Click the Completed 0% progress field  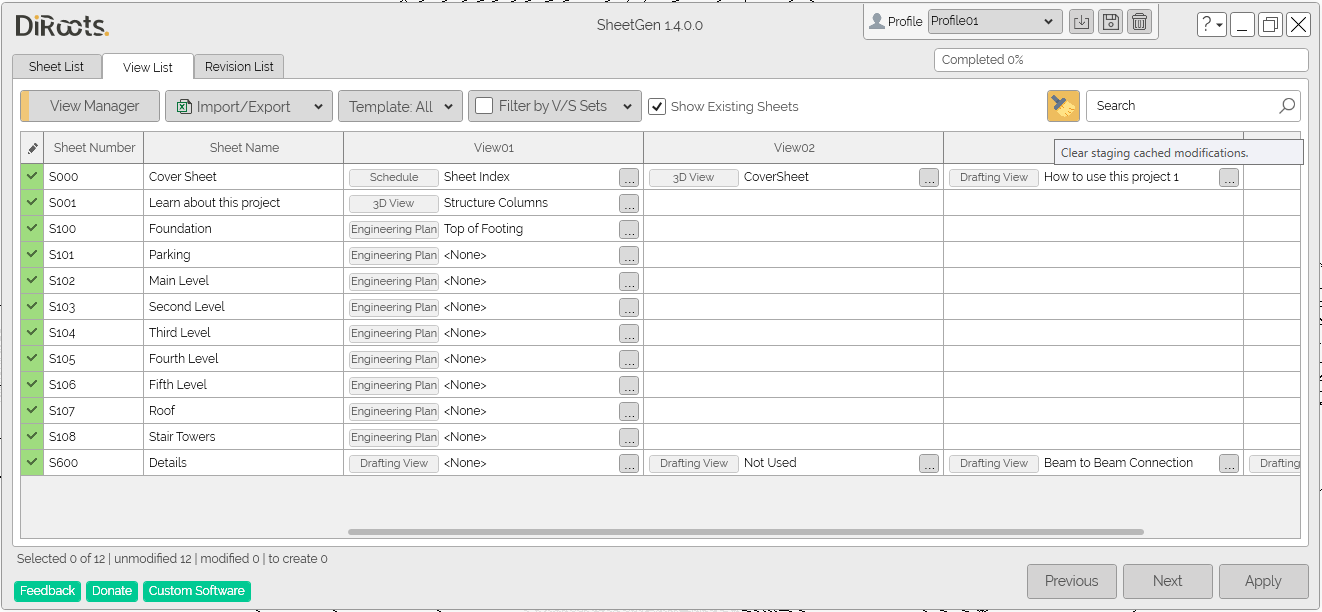tap(1119, 60)
